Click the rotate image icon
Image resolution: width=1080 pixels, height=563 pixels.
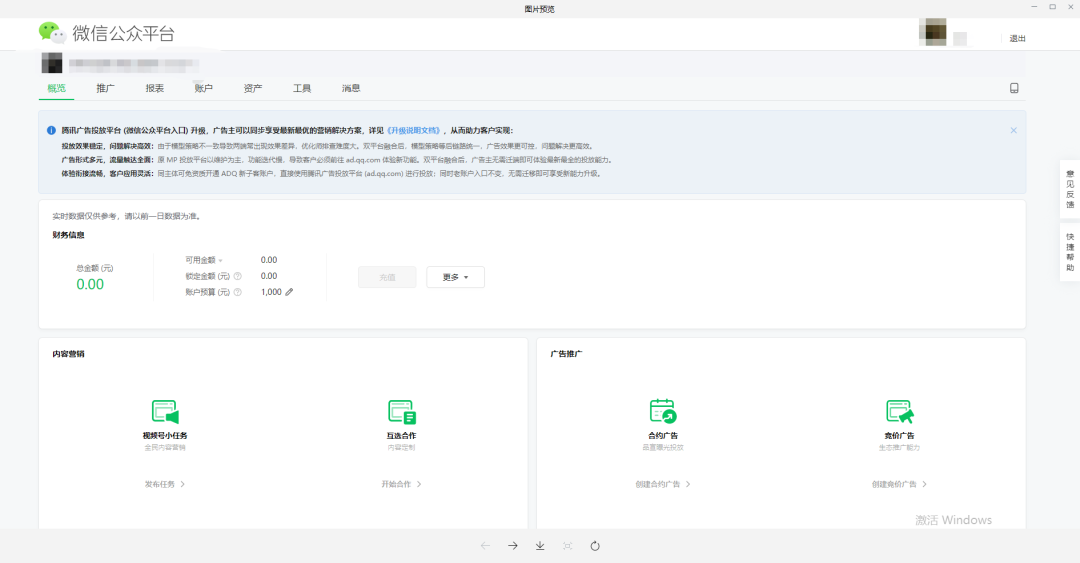pos(595,546)
